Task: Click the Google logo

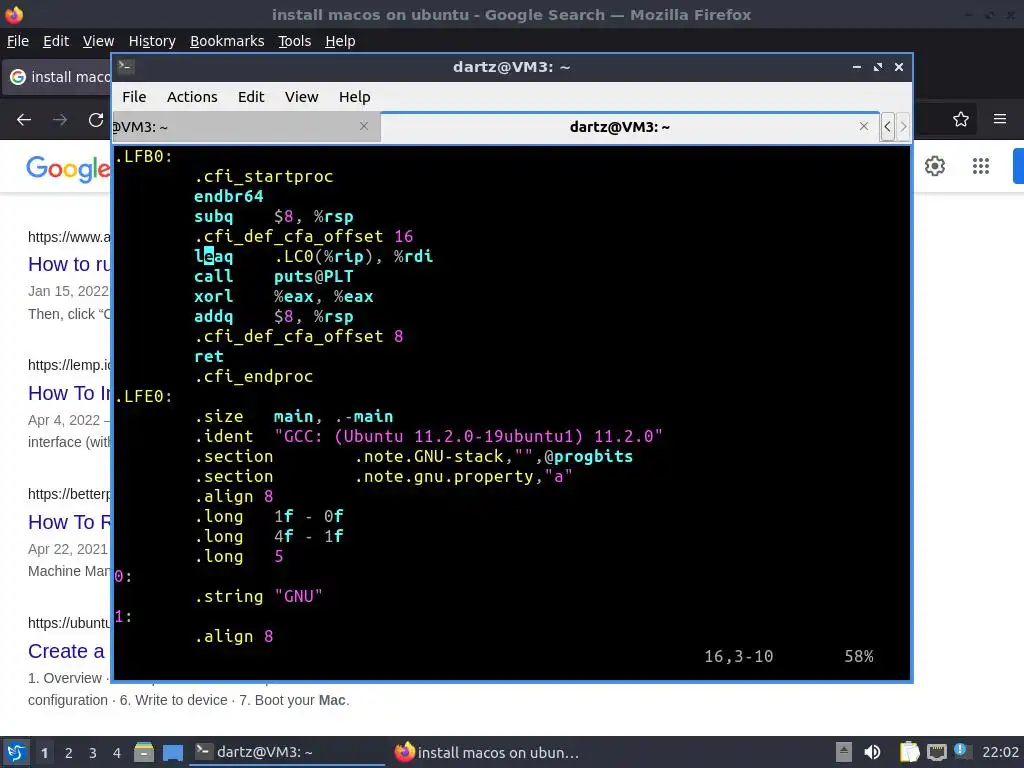Action: 68,169
